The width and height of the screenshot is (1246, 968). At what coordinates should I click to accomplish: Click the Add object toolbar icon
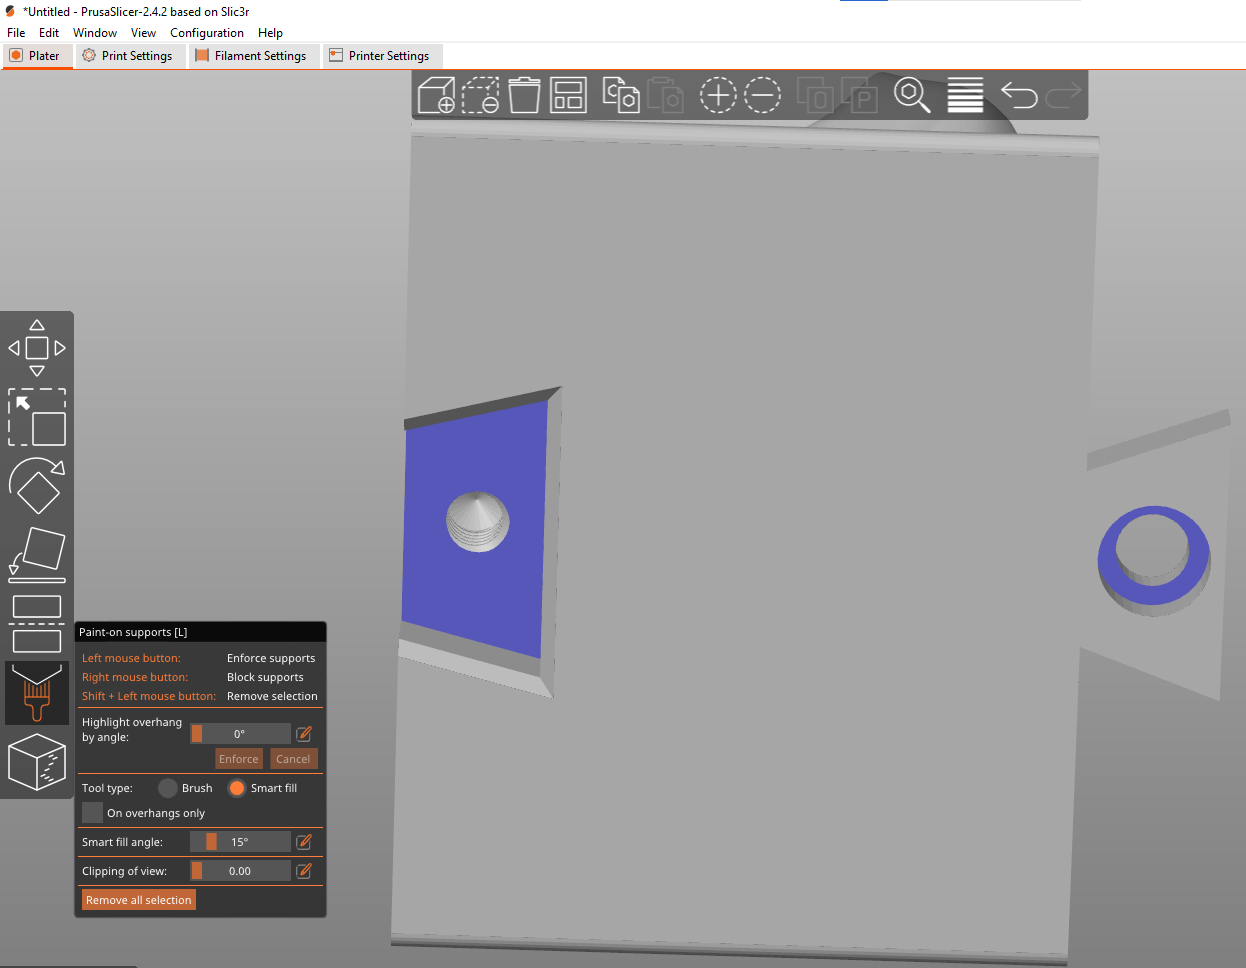click(436, 95)
